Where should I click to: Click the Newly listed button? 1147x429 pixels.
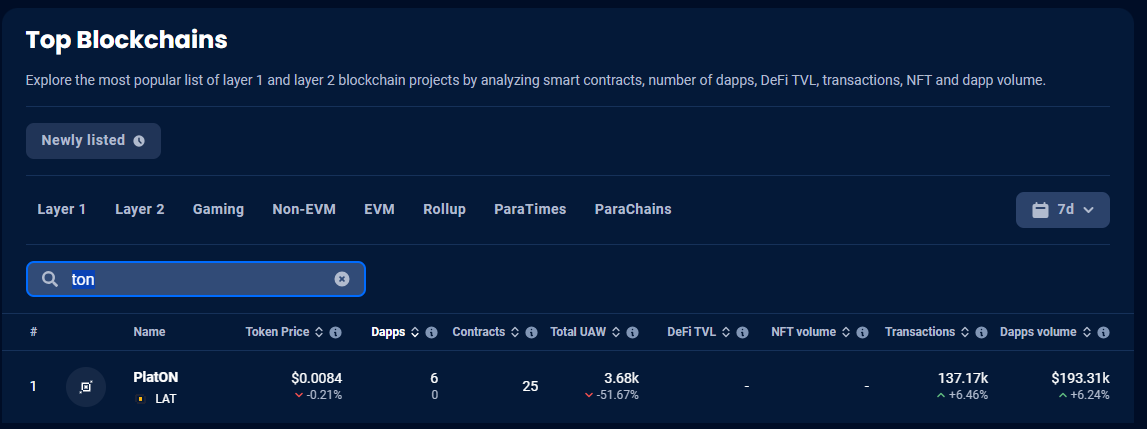94,141
